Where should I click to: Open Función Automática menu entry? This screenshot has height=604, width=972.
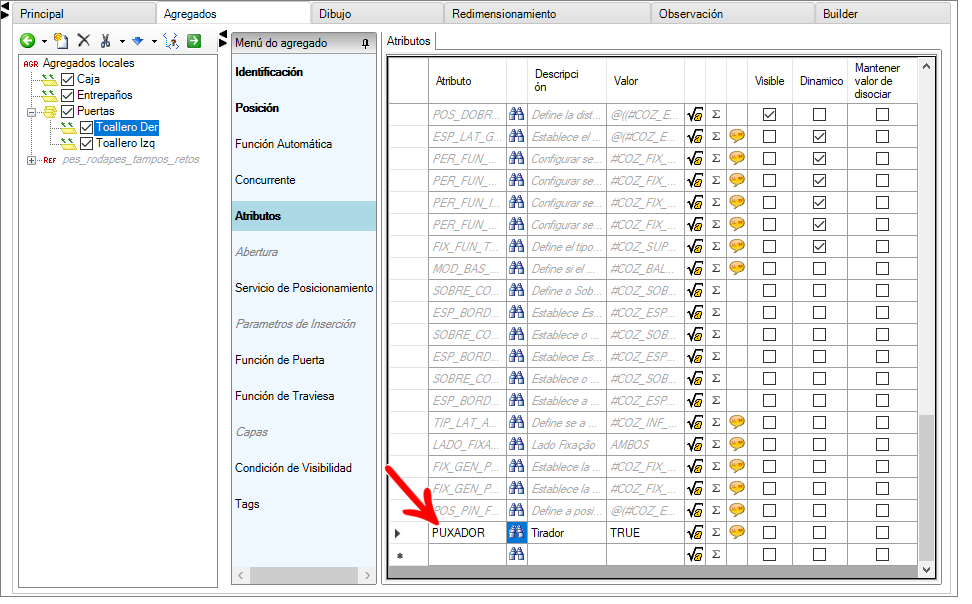tap(283, 144)
